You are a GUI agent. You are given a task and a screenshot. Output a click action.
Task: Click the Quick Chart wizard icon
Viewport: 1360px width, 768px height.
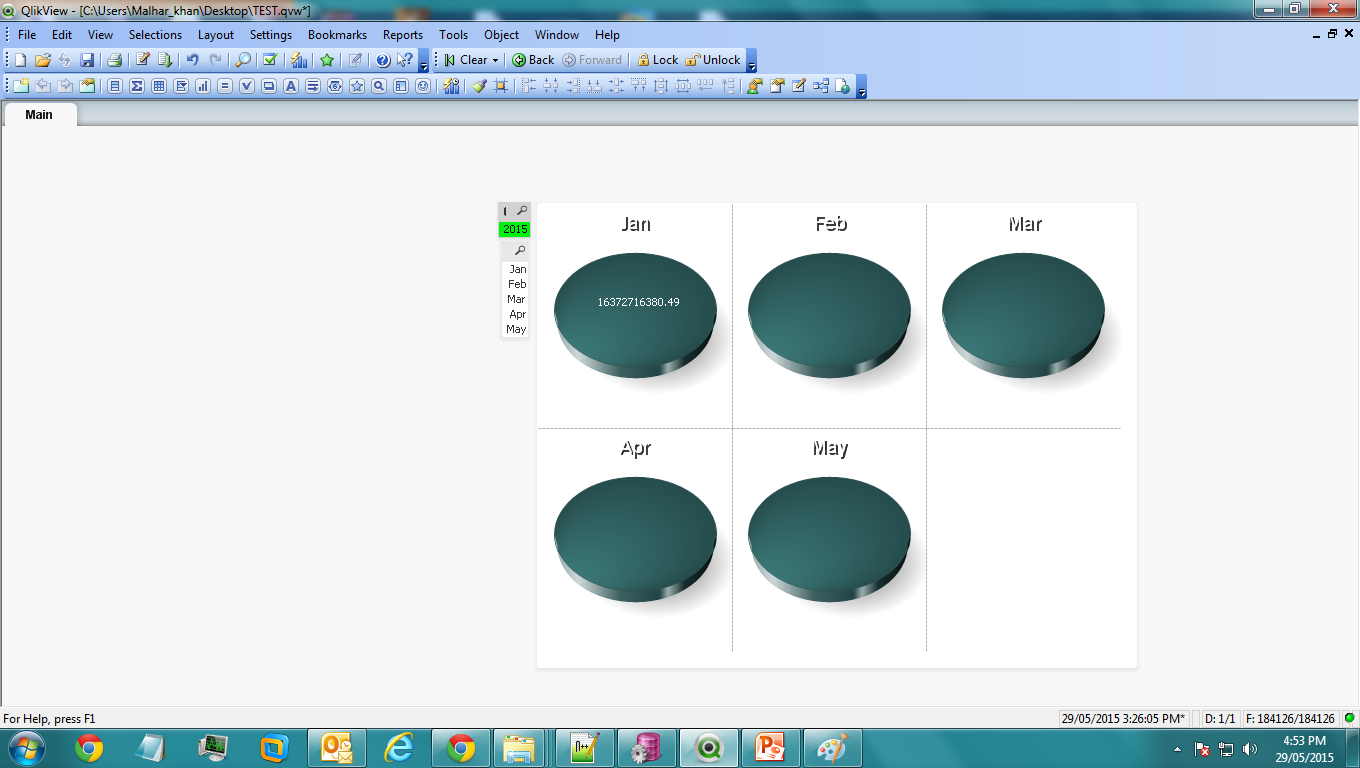299,60
